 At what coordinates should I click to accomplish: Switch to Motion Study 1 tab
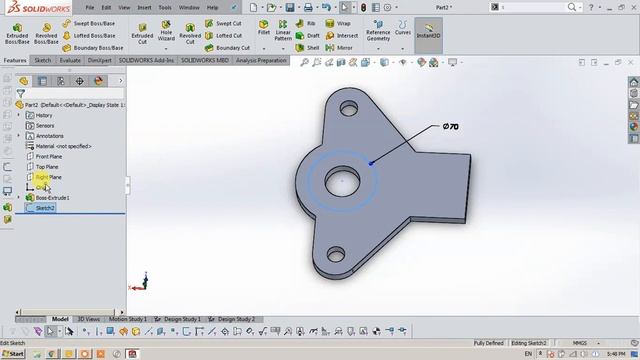click(127, 319)
